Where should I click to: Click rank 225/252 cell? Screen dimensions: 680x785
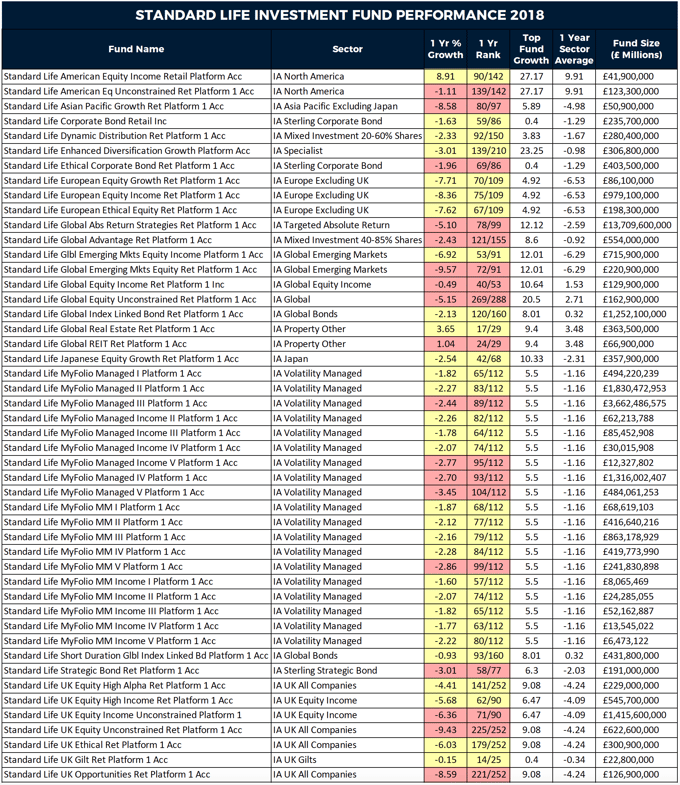[x=488, y=730]
